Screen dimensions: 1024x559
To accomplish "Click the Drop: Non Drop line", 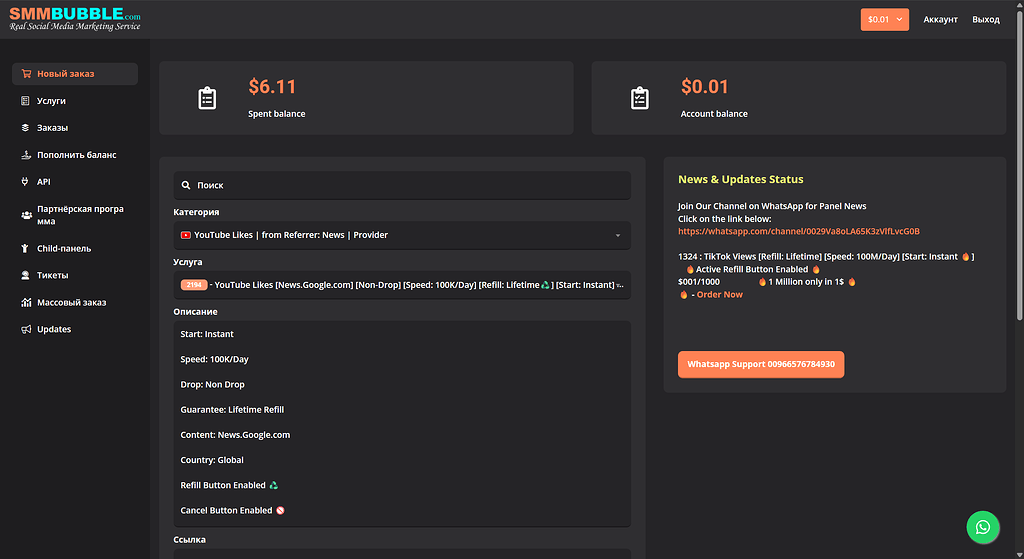I will [212, 385].
